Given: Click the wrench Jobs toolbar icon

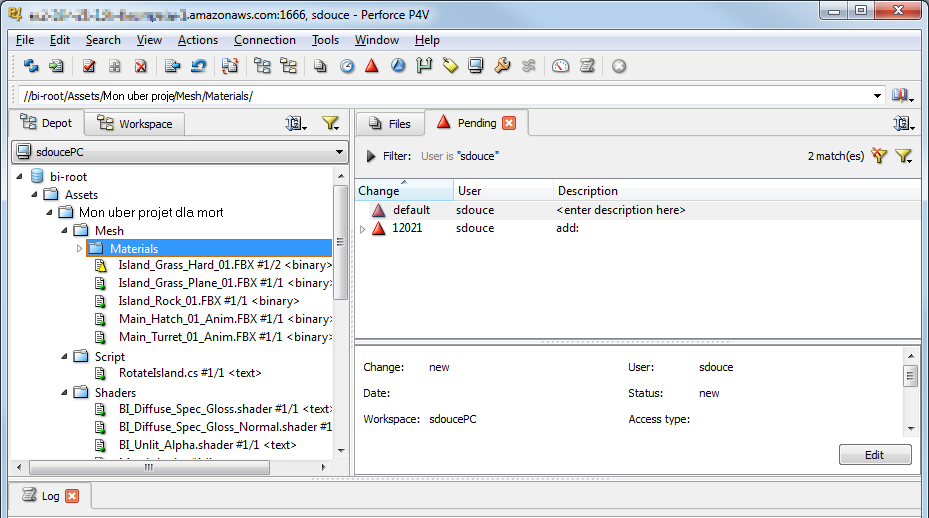Looking at the screenshot, I should [502, 66].
